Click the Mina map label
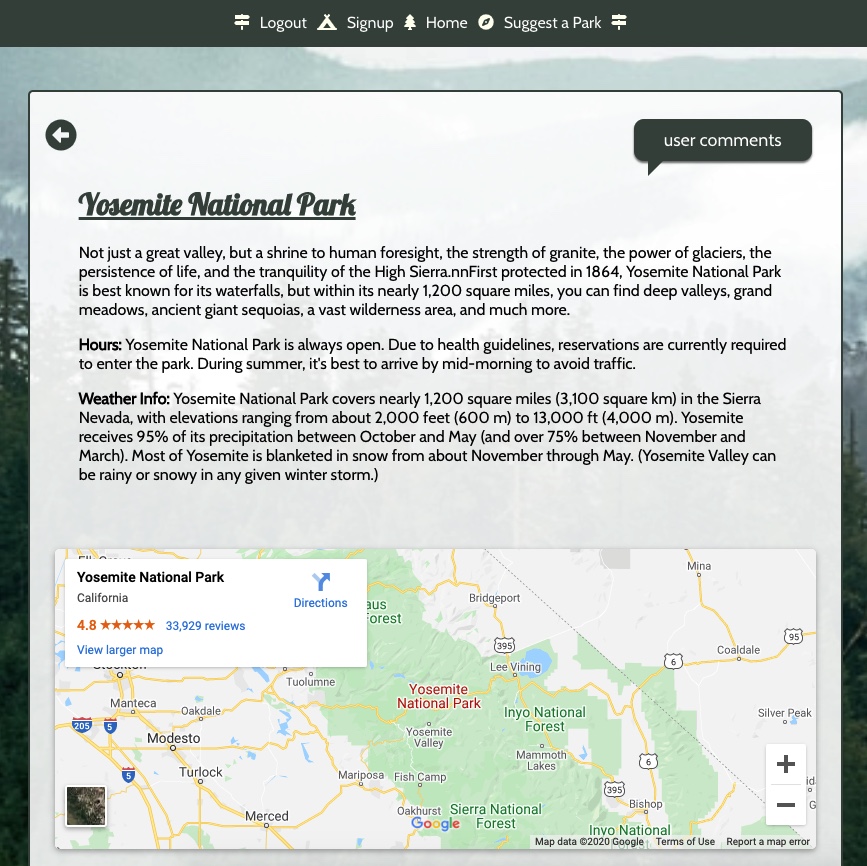This screenshot has width=867, height=866. pyautogui.click(x=699, y=566)
